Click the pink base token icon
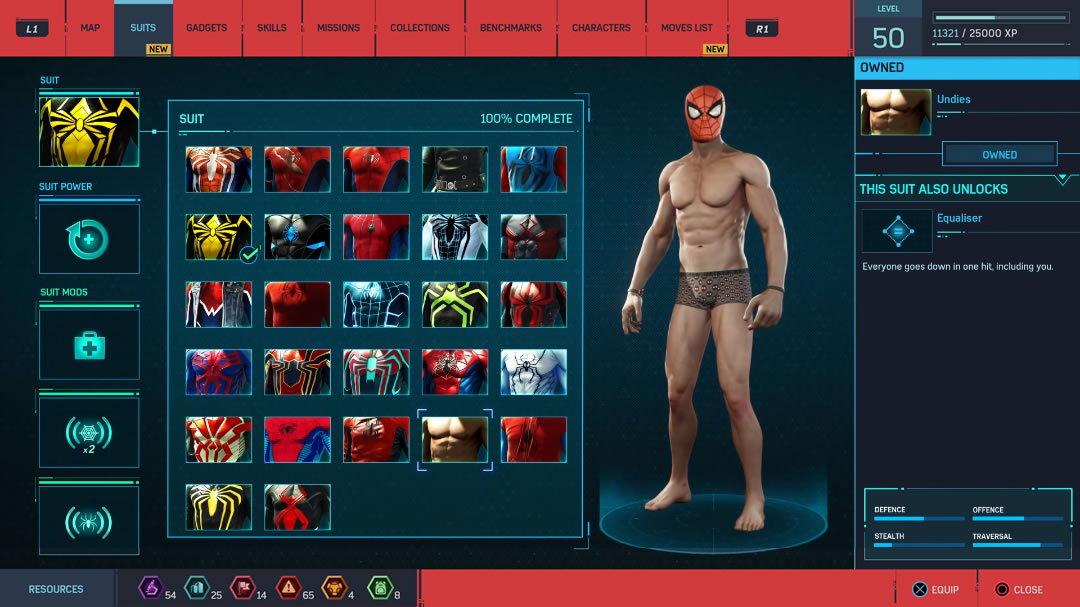Image resolution: width=1080 pixels, height=607 pixels. [x=242, y=588]
